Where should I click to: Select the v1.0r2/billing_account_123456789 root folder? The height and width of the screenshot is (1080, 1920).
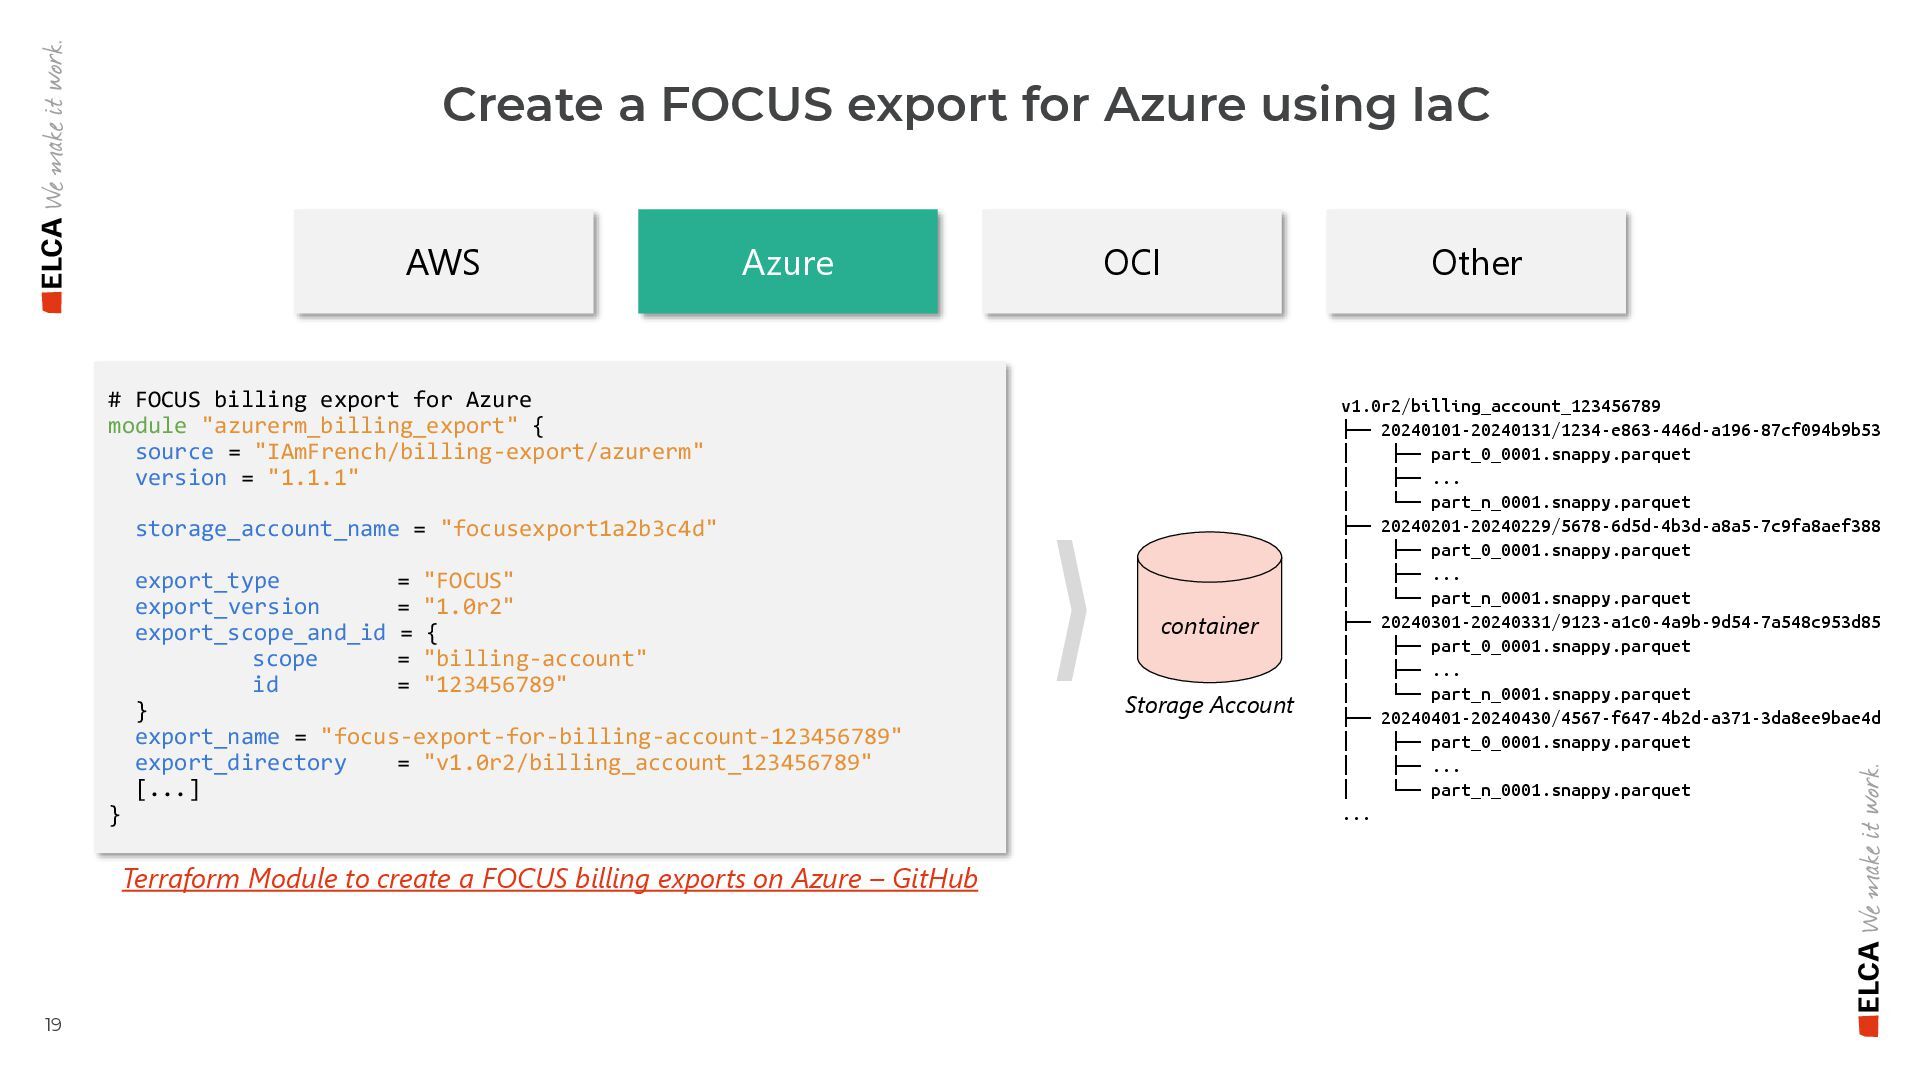point(1500,406)
